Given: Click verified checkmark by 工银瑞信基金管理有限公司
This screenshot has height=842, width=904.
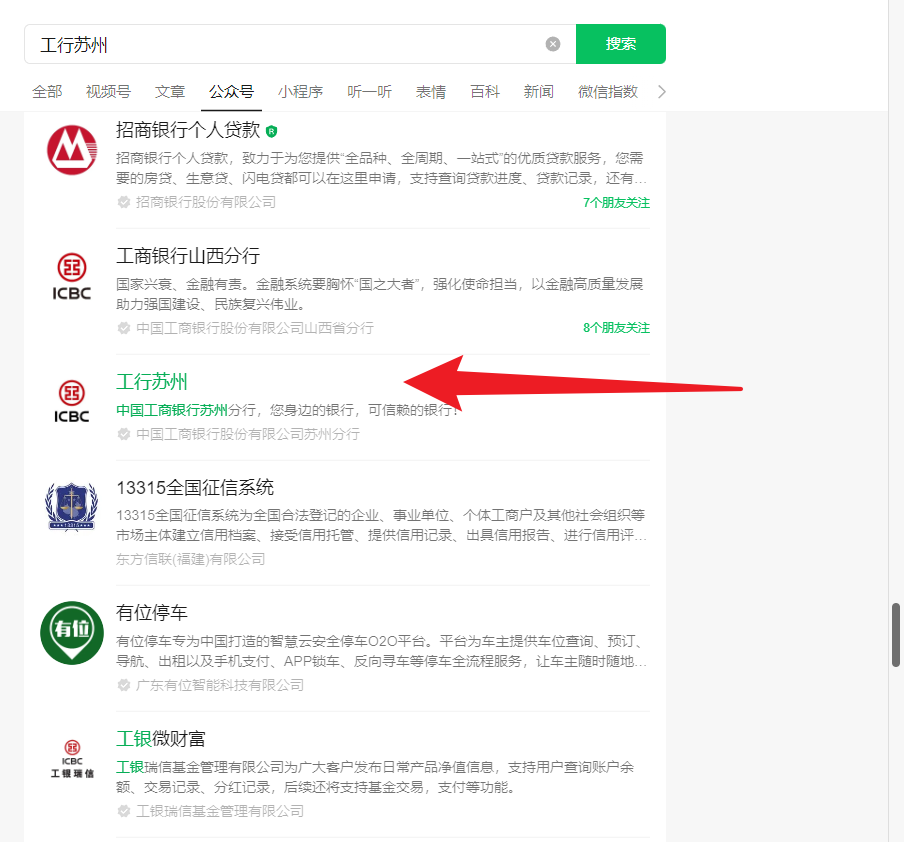Looking at the screenshot, I should (123, 811).
